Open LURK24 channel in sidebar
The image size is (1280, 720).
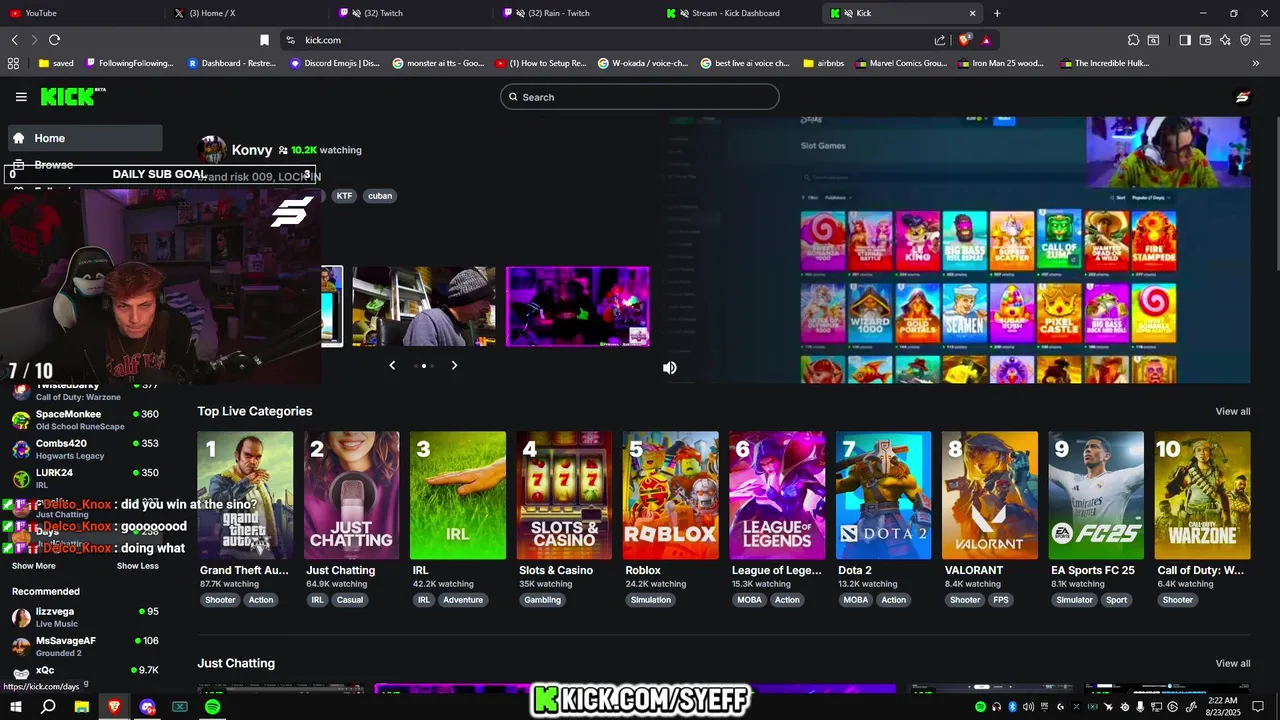tap(85, 478)
